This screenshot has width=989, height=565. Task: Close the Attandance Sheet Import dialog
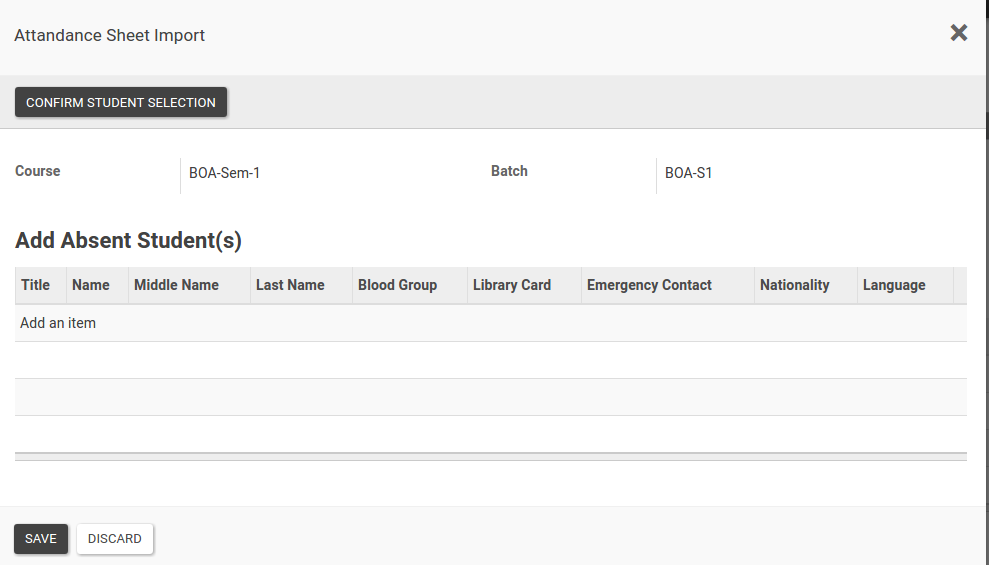[x=958, y=33]
